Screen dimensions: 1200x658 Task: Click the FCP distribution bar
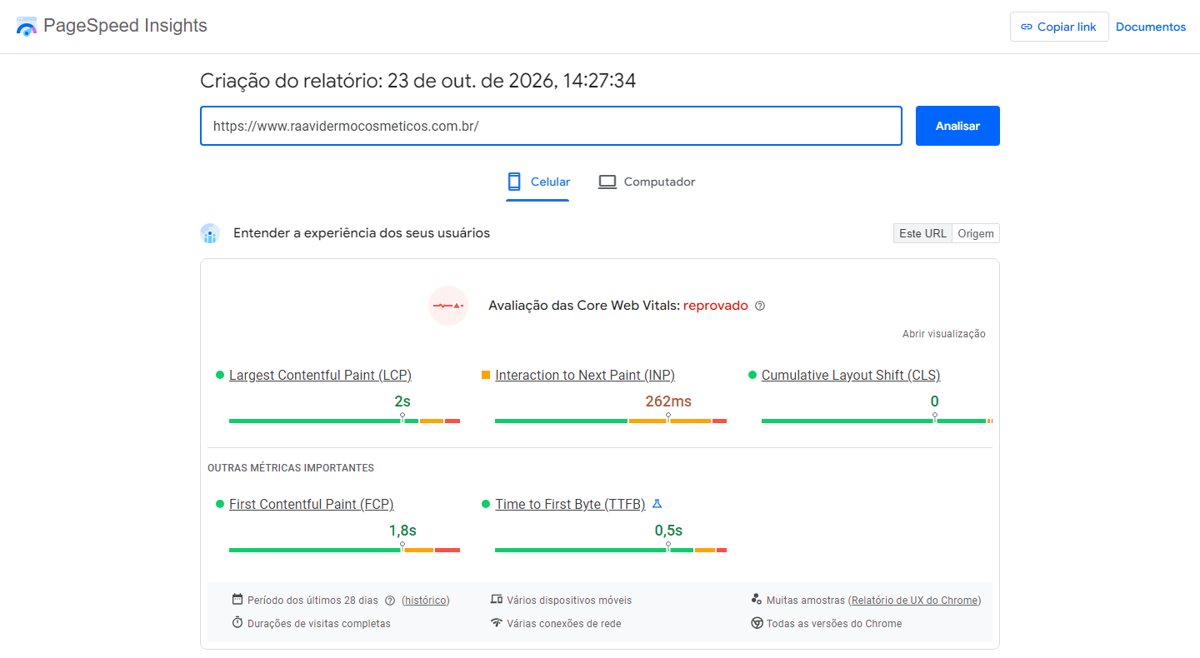pyautogui.click(x=344, y=550)
